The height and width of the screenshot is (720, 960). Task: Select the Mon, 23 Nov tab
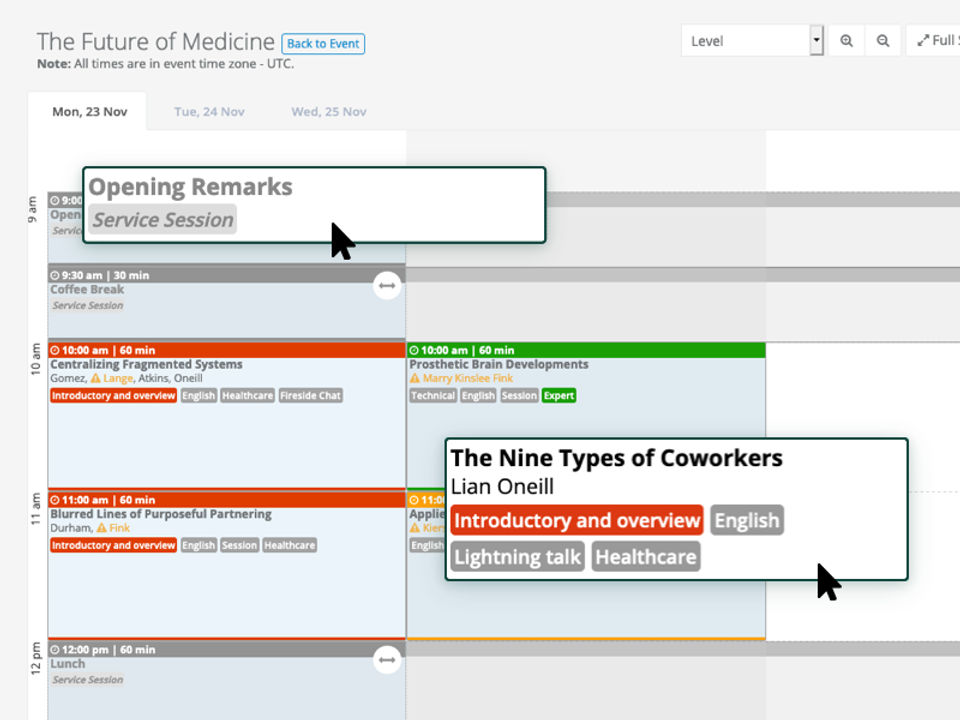pos(89,112)
